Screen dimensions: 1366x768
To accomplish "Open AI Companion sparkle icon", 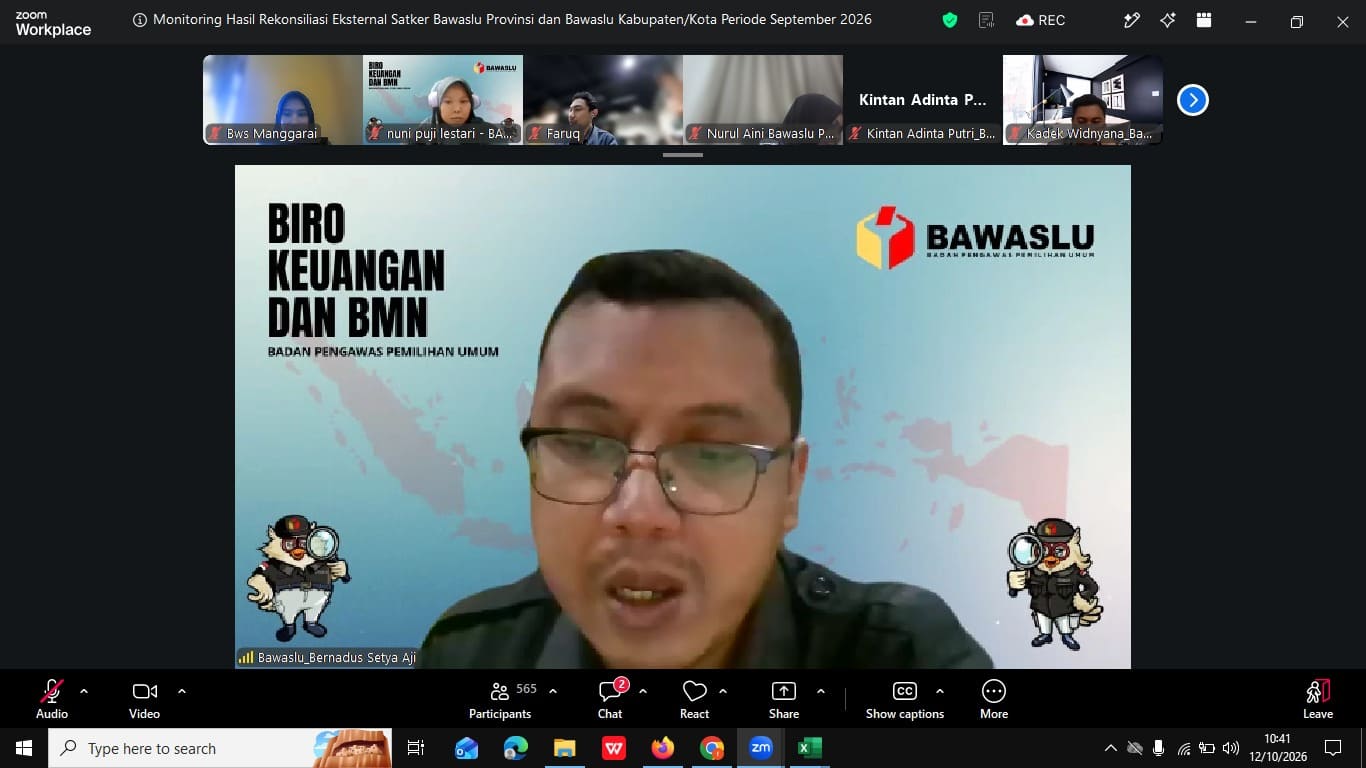I will coord(1168,20).
